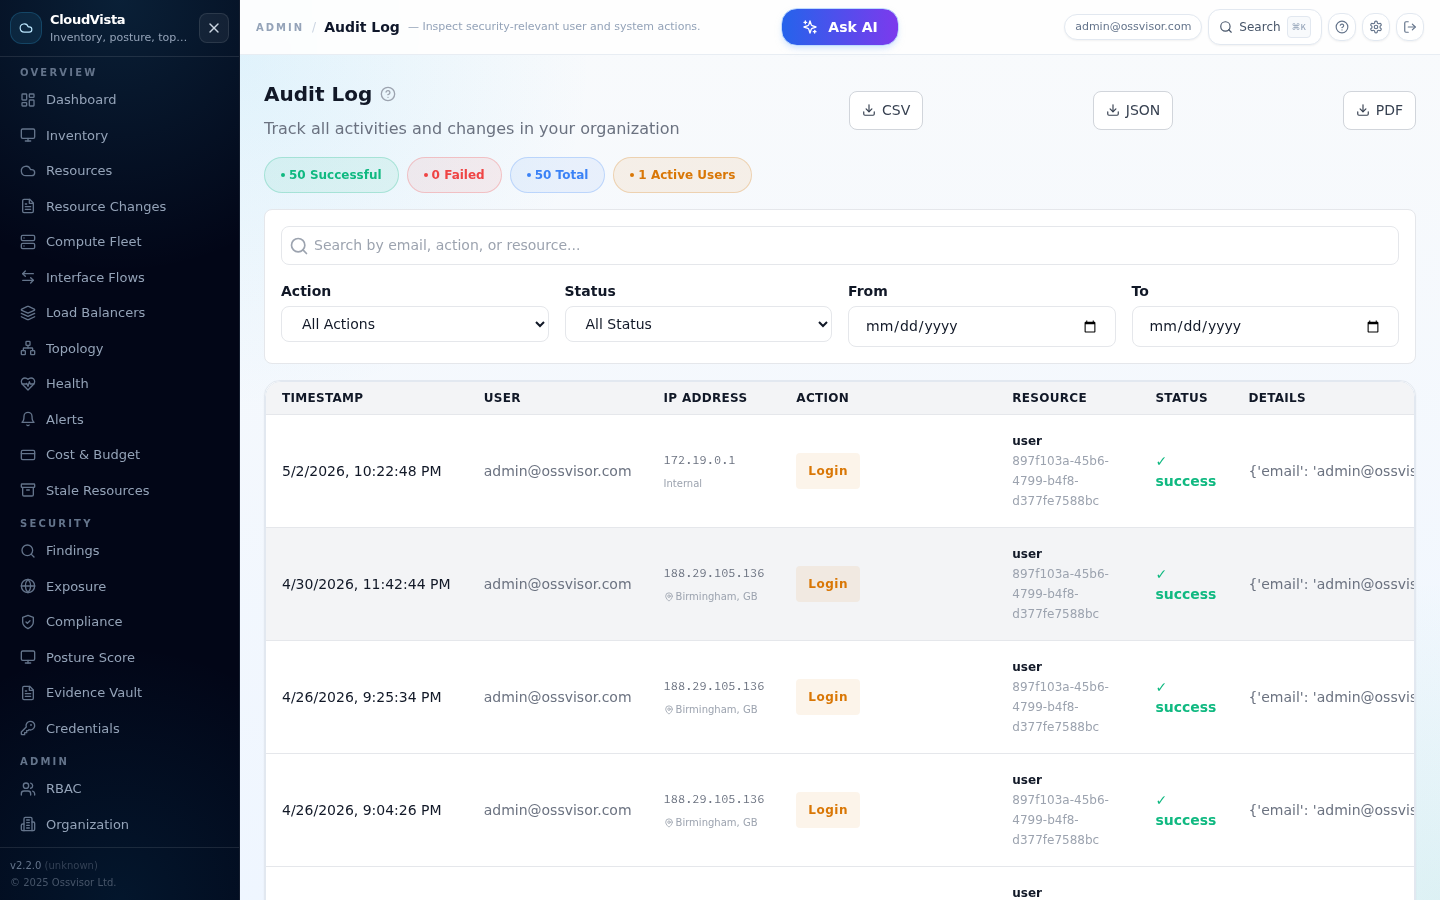Click the help icon beside Audit Log title
Viewport: 1440px width, 900px height.
(x=388, y=94)
